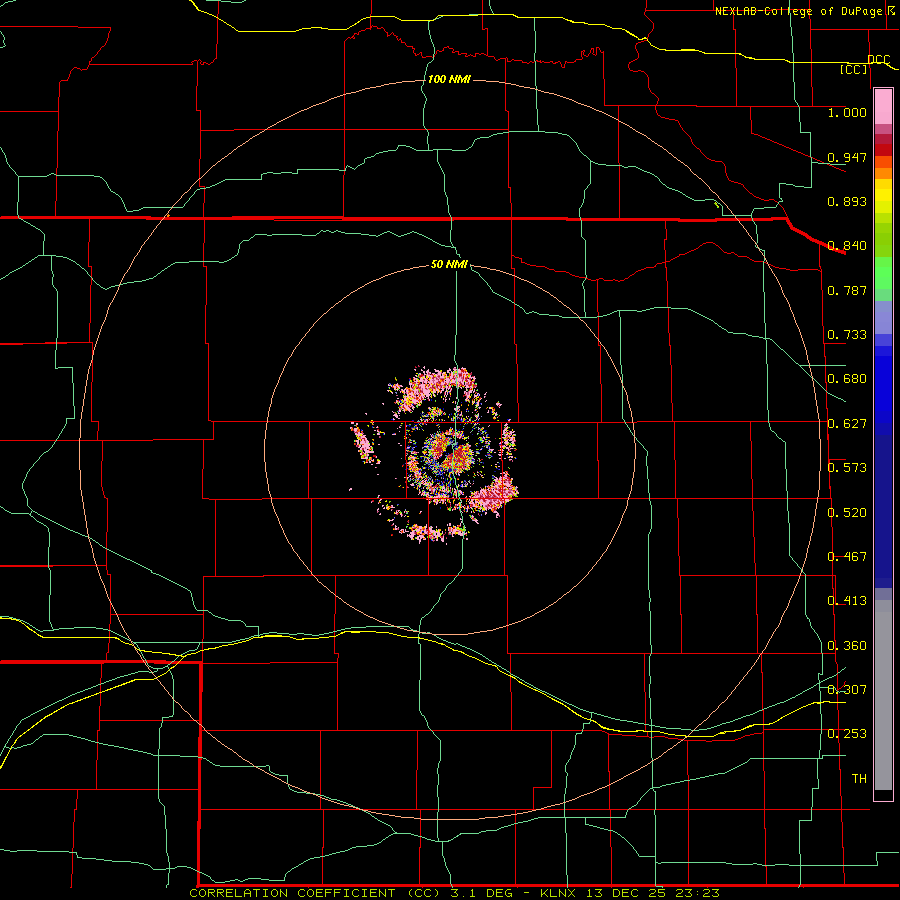This screenshot has height=900, width=900.
Task: Click the 0.947 color scale value
Action: 847,157
